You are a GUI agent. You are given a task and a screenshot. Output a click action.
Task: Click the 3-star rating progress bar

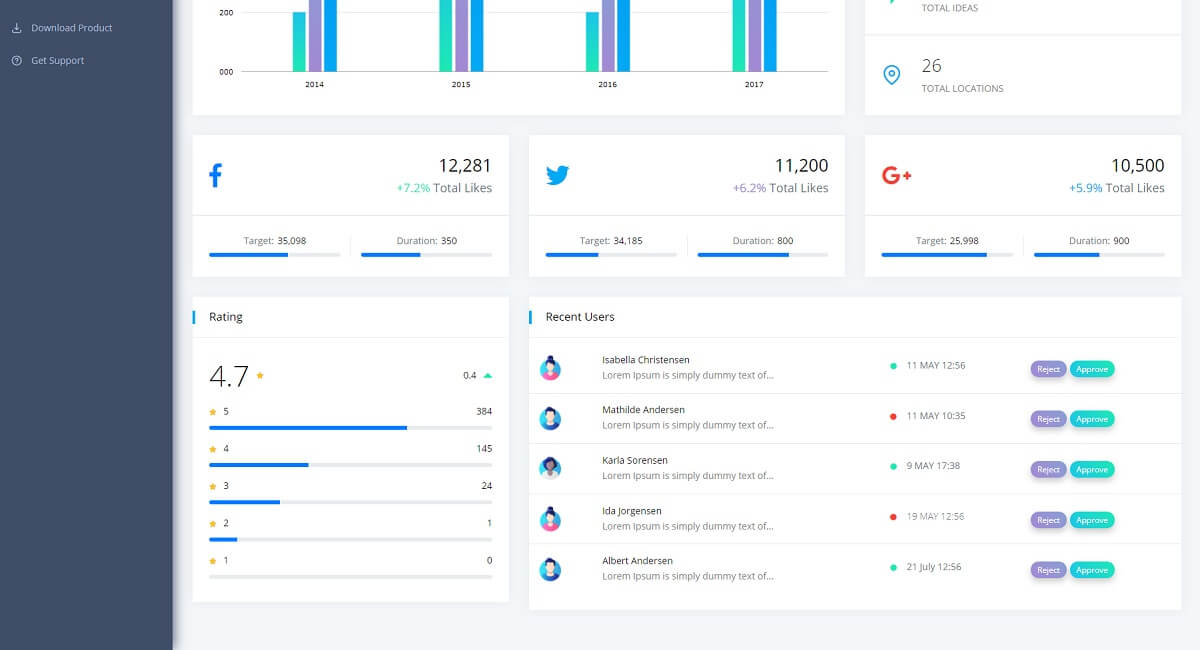[351, 502]
